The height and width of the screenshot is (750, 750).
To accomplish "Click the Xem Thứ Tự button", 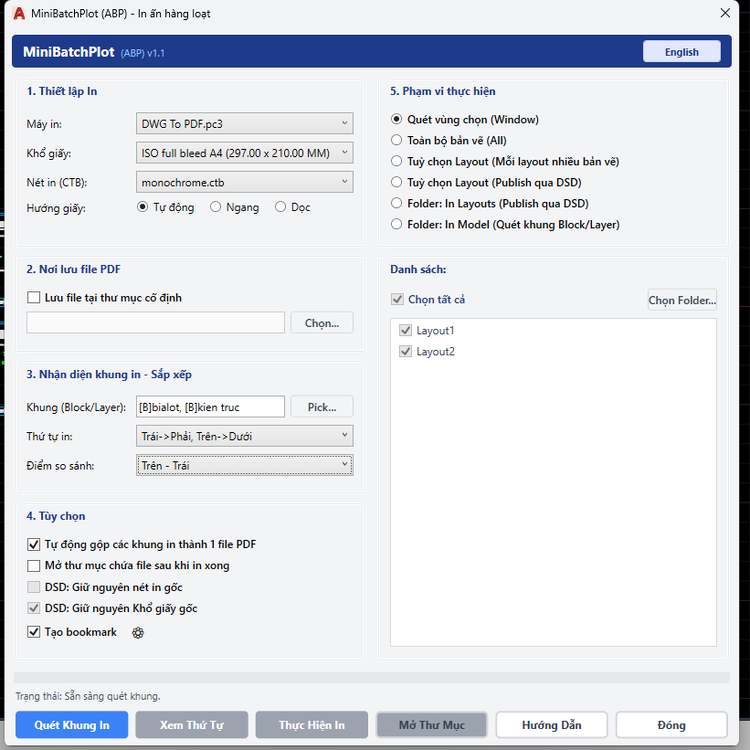I will tap(192, 725).
